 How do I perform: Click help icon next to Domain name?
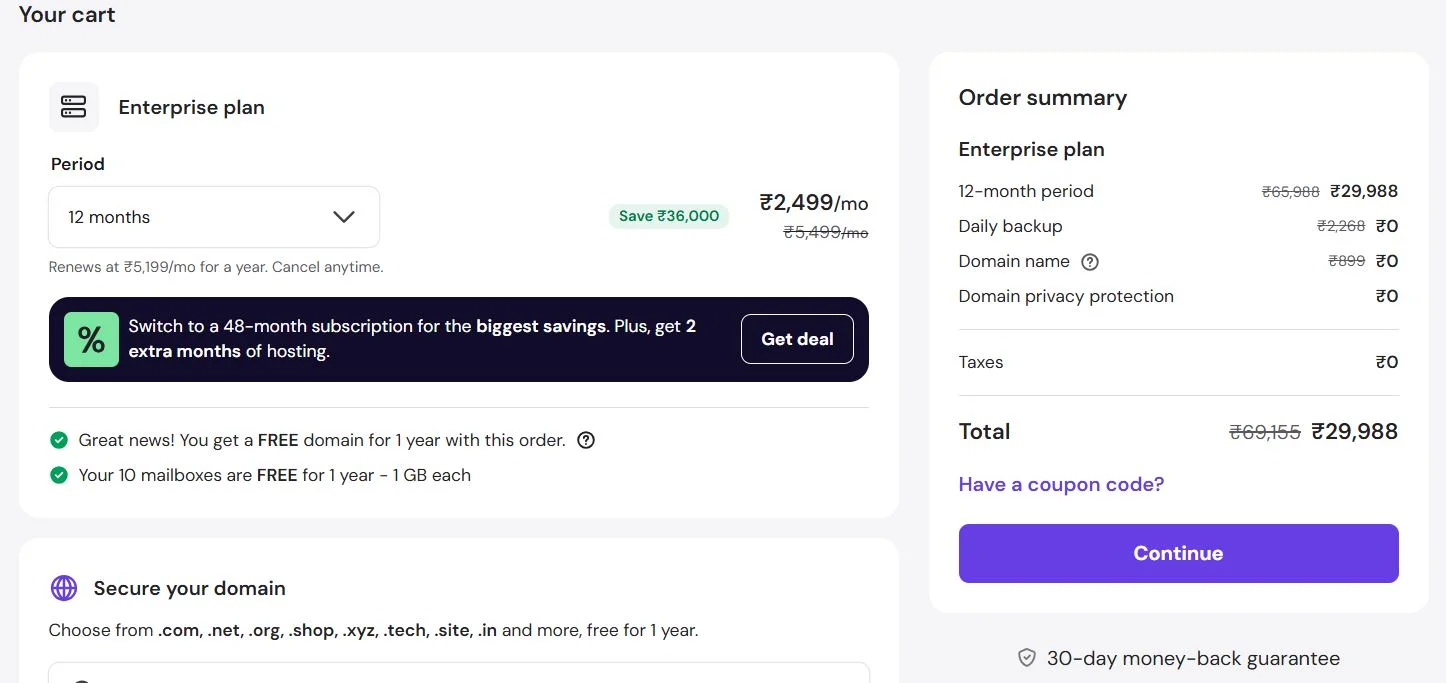(1090, 262)
